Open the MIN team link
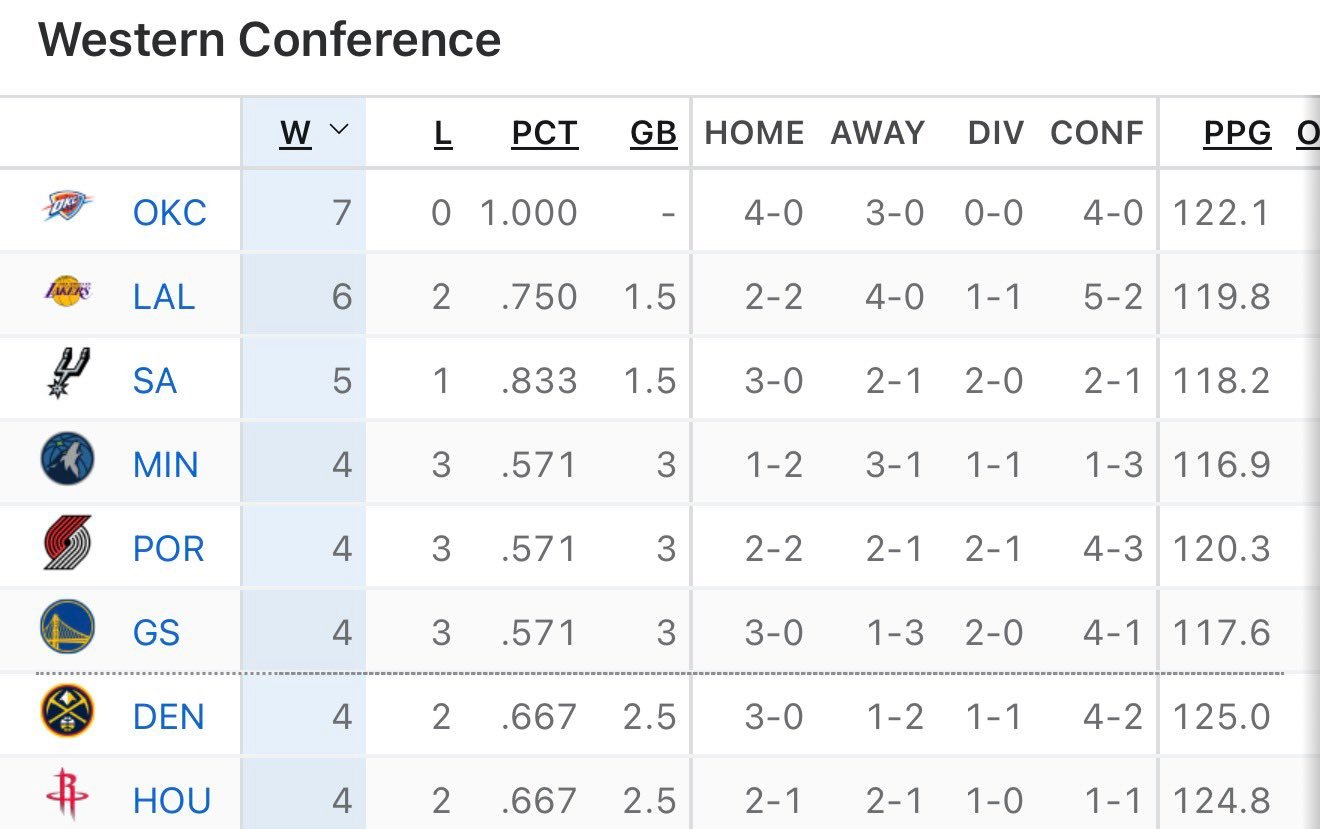The image size is (1320, 829). [166, 465]
